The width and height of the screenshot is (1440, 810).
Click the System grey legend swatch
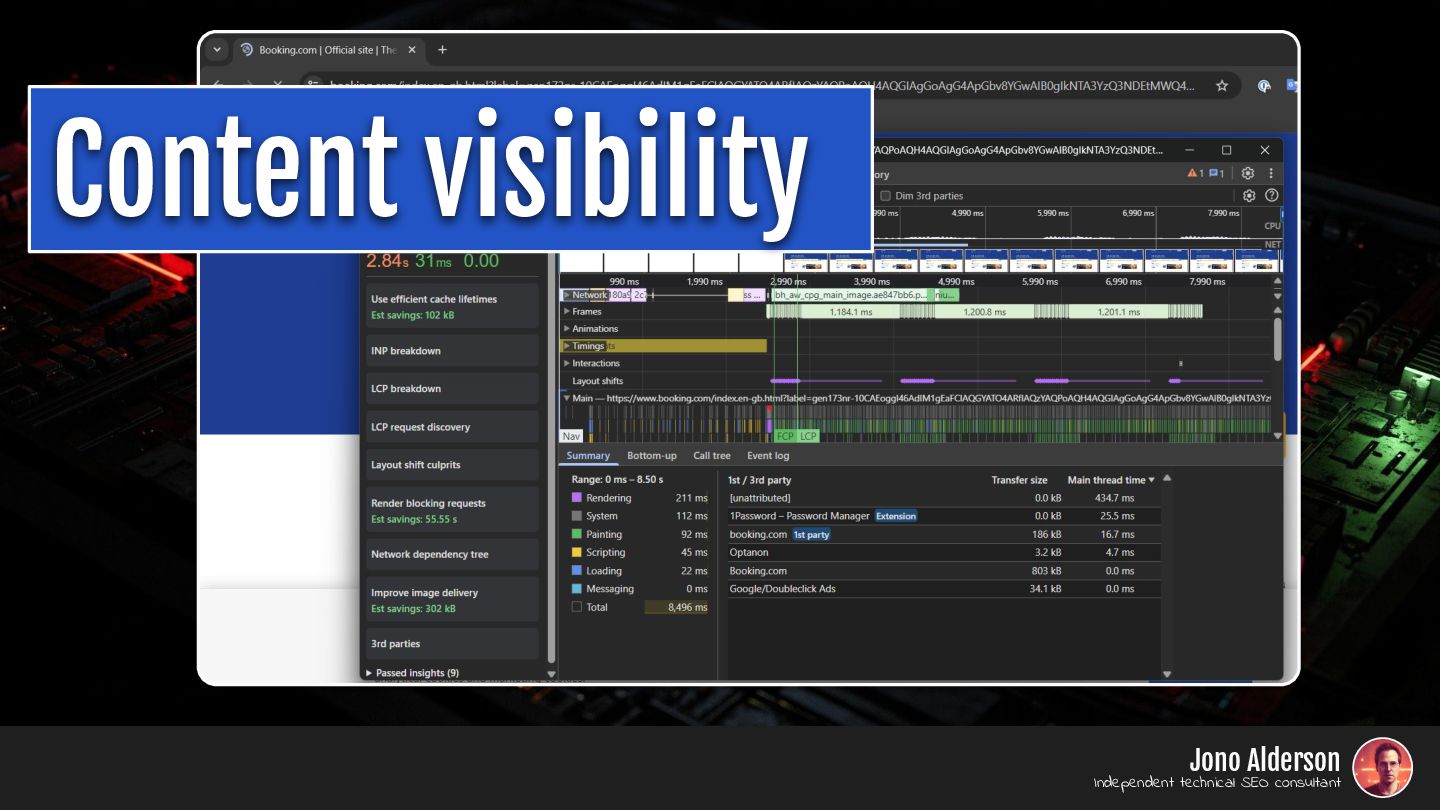[576, 516]
